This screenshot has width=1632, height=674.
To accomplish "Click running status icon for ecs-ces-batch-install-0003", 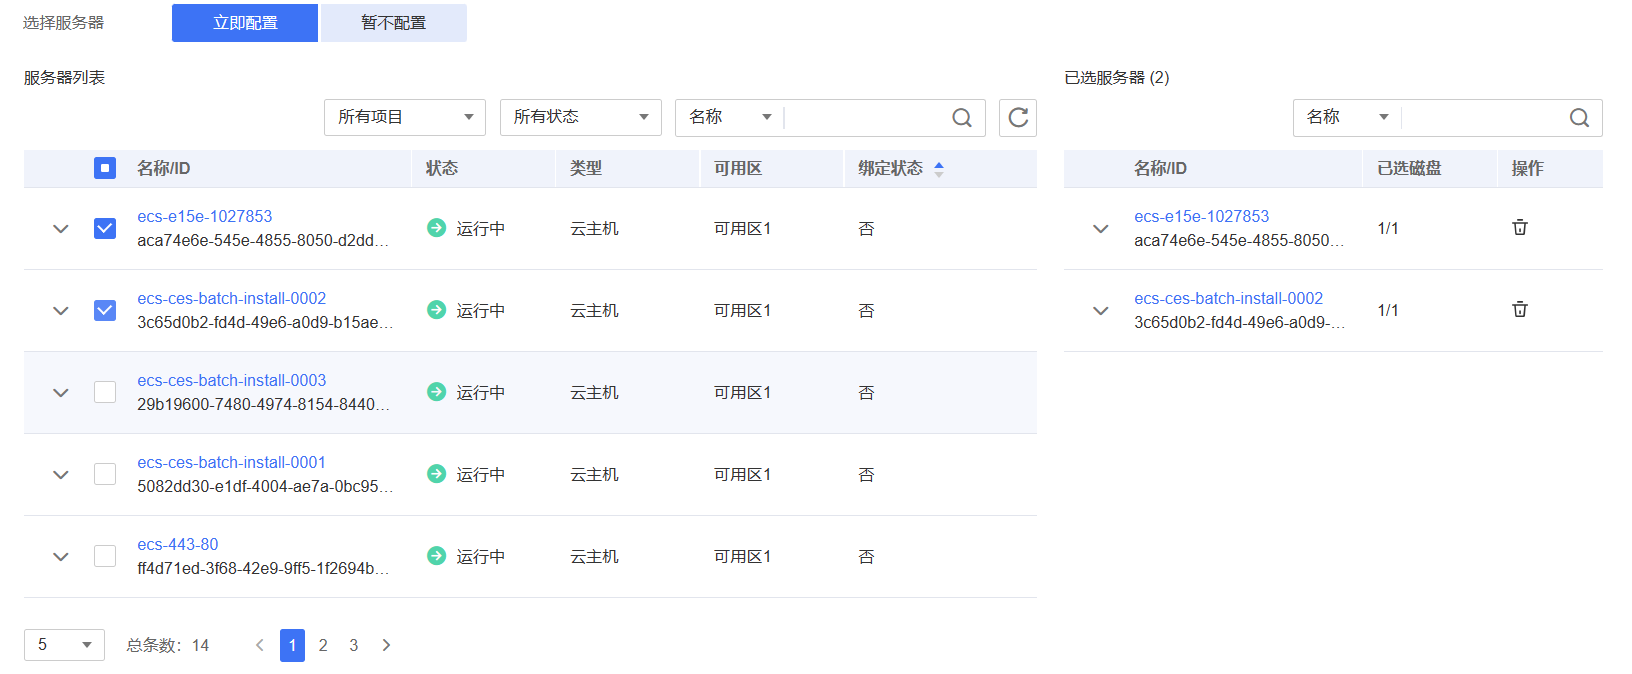I will coord(436,392).
